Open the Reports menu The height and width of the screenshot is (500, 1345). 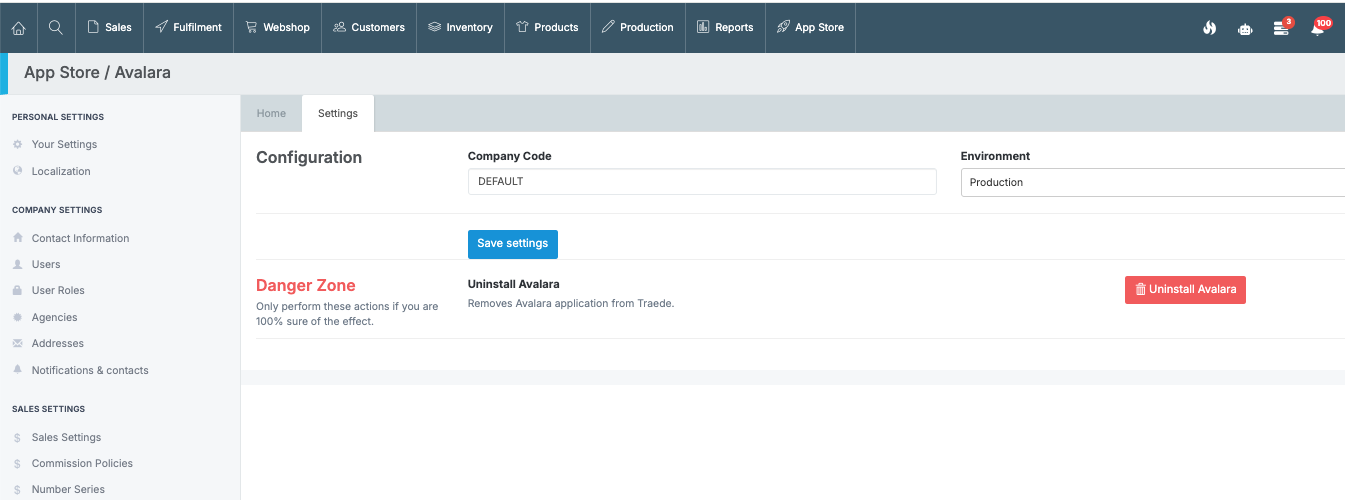[x=725, y=27]
